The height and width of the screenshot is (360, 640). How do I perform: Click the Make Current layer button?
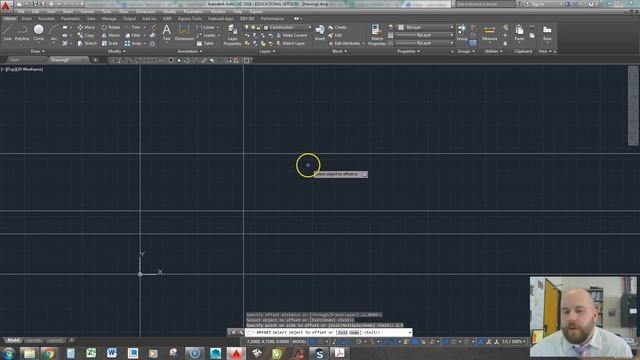[291, 35]
